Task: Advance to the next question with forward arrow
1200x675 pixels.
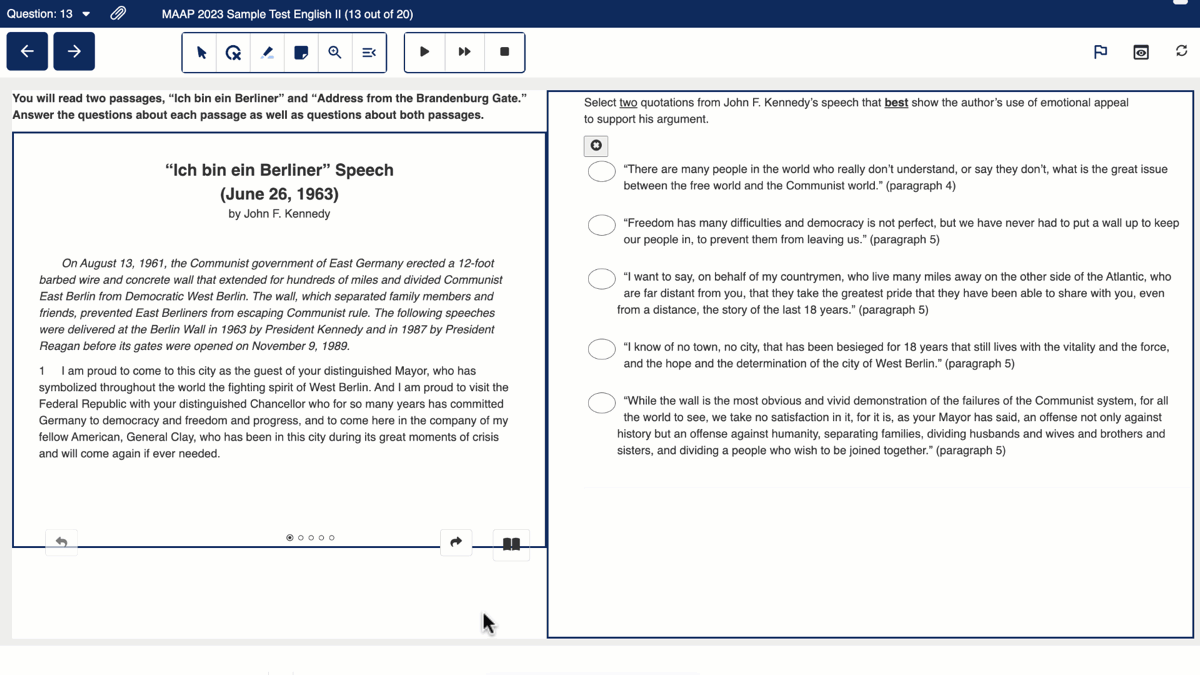Action: pos(74,52)
